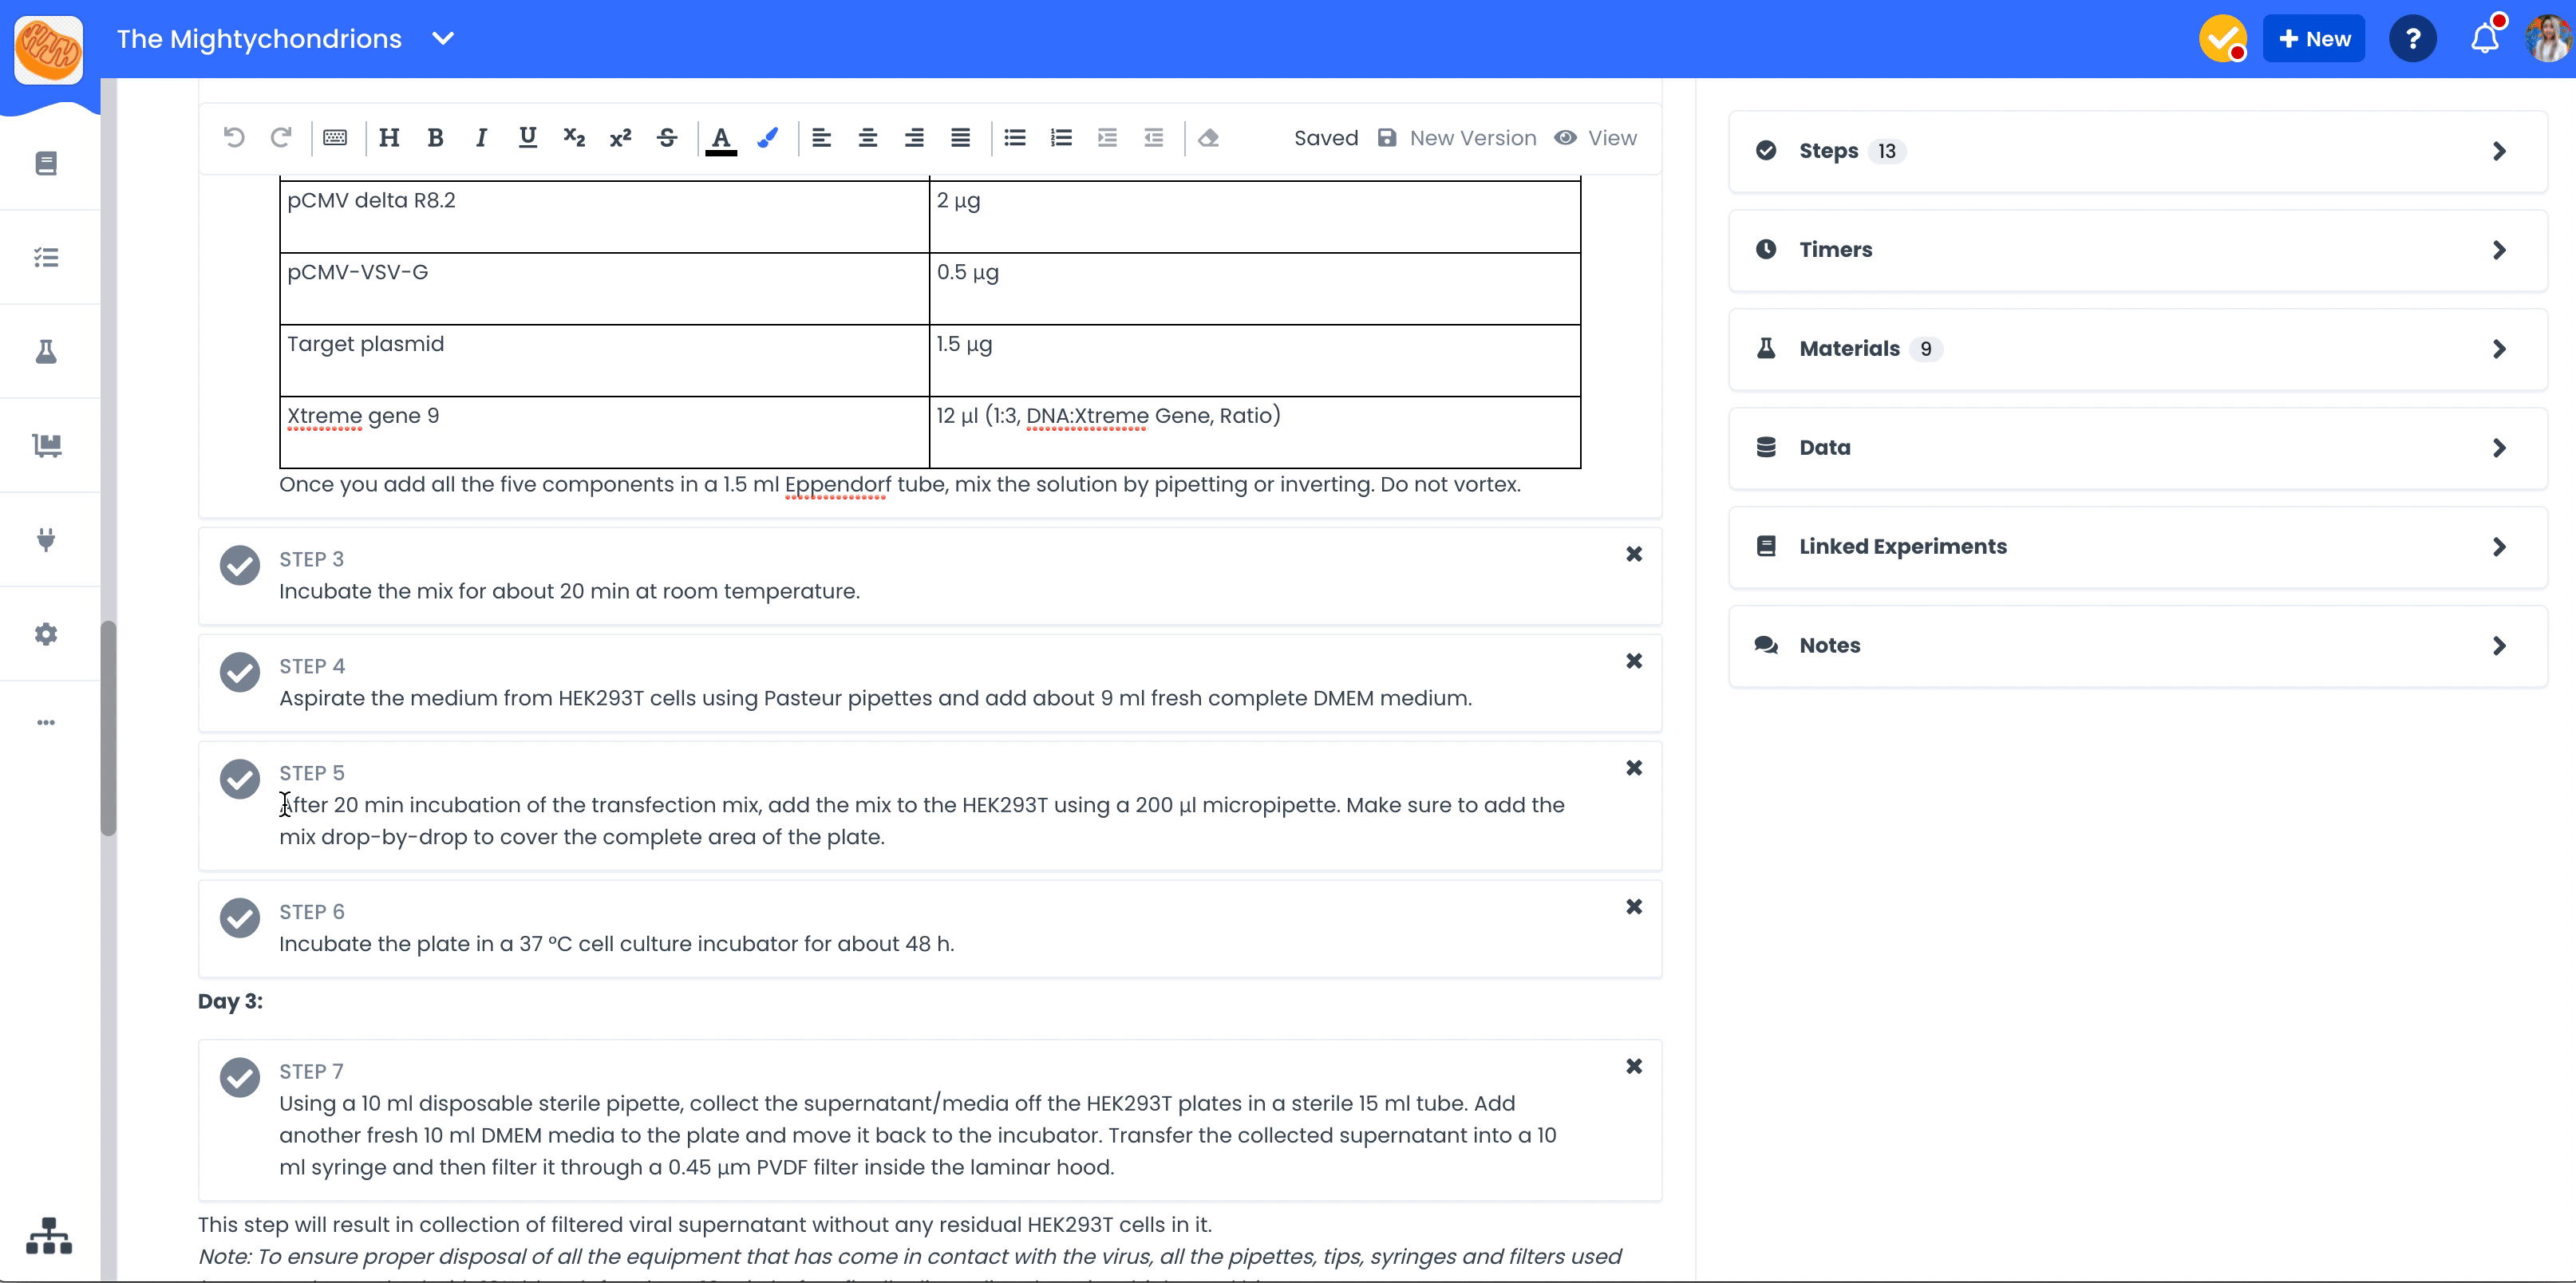2576x1283 pixels.
Task: Click the strikethrough formatting icon
Action: pos(667,138)
